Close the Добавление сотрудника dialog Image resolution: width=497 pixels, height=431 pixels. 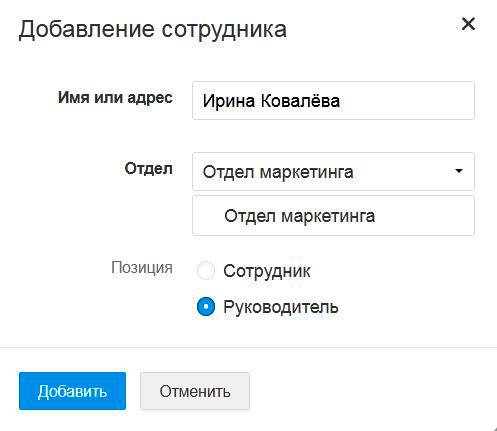point(468,24)
